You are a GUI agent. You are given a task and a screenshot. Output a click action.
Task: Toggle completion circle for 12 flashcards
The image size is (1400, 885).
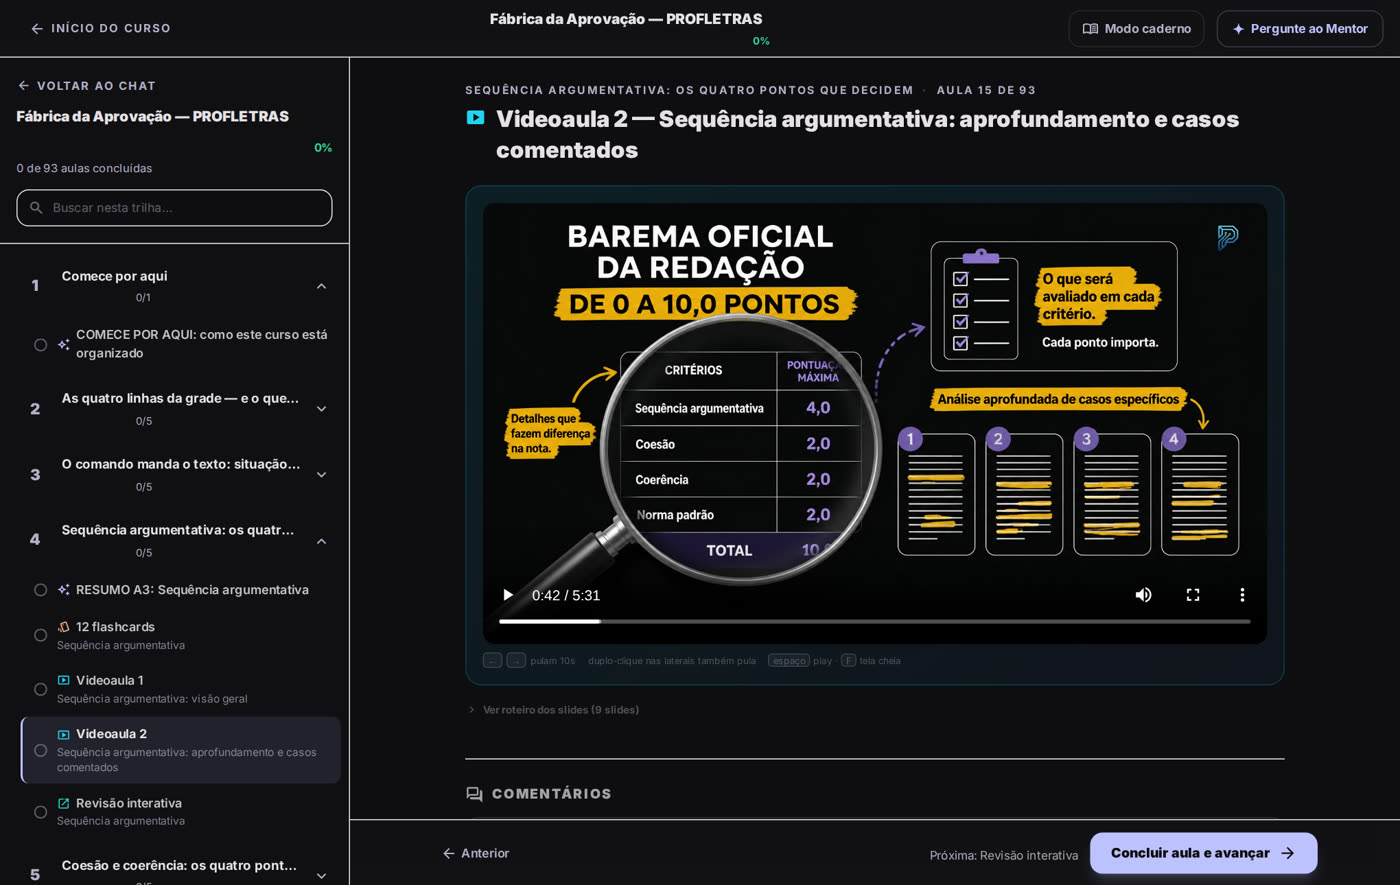[x=40, y=635]
